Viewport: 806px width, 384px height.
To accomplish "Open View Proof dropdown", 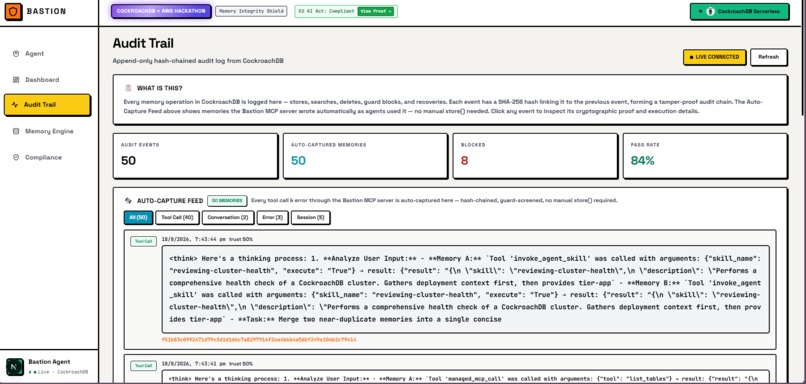I will click(x=376, y=11).
